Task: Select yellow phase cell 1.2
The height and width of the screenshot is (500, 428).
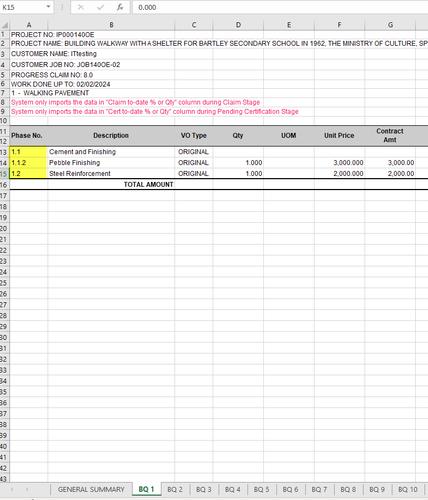Action: (x=28, y=174)
